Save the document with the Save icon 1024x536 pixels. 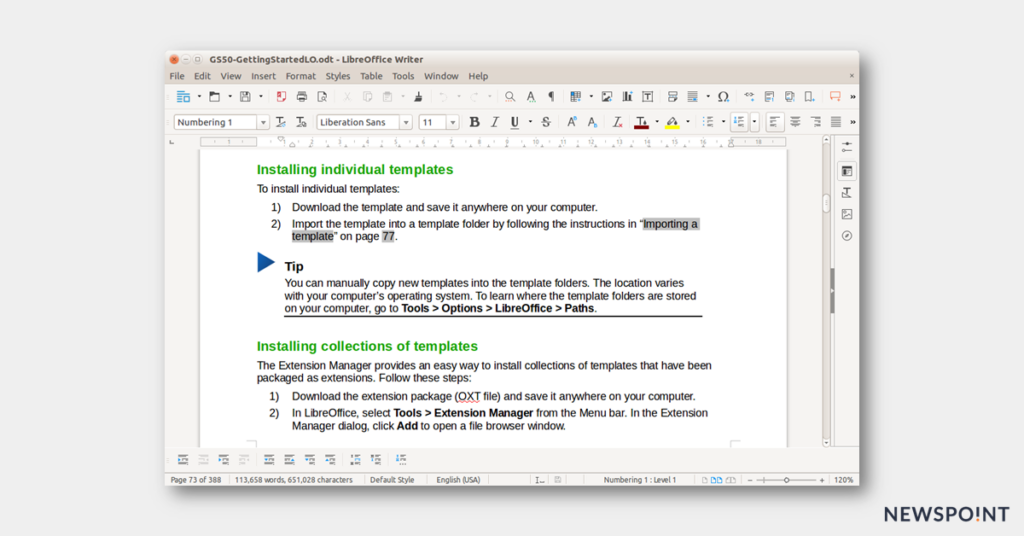pyautogui.click(x=245, y=97)
